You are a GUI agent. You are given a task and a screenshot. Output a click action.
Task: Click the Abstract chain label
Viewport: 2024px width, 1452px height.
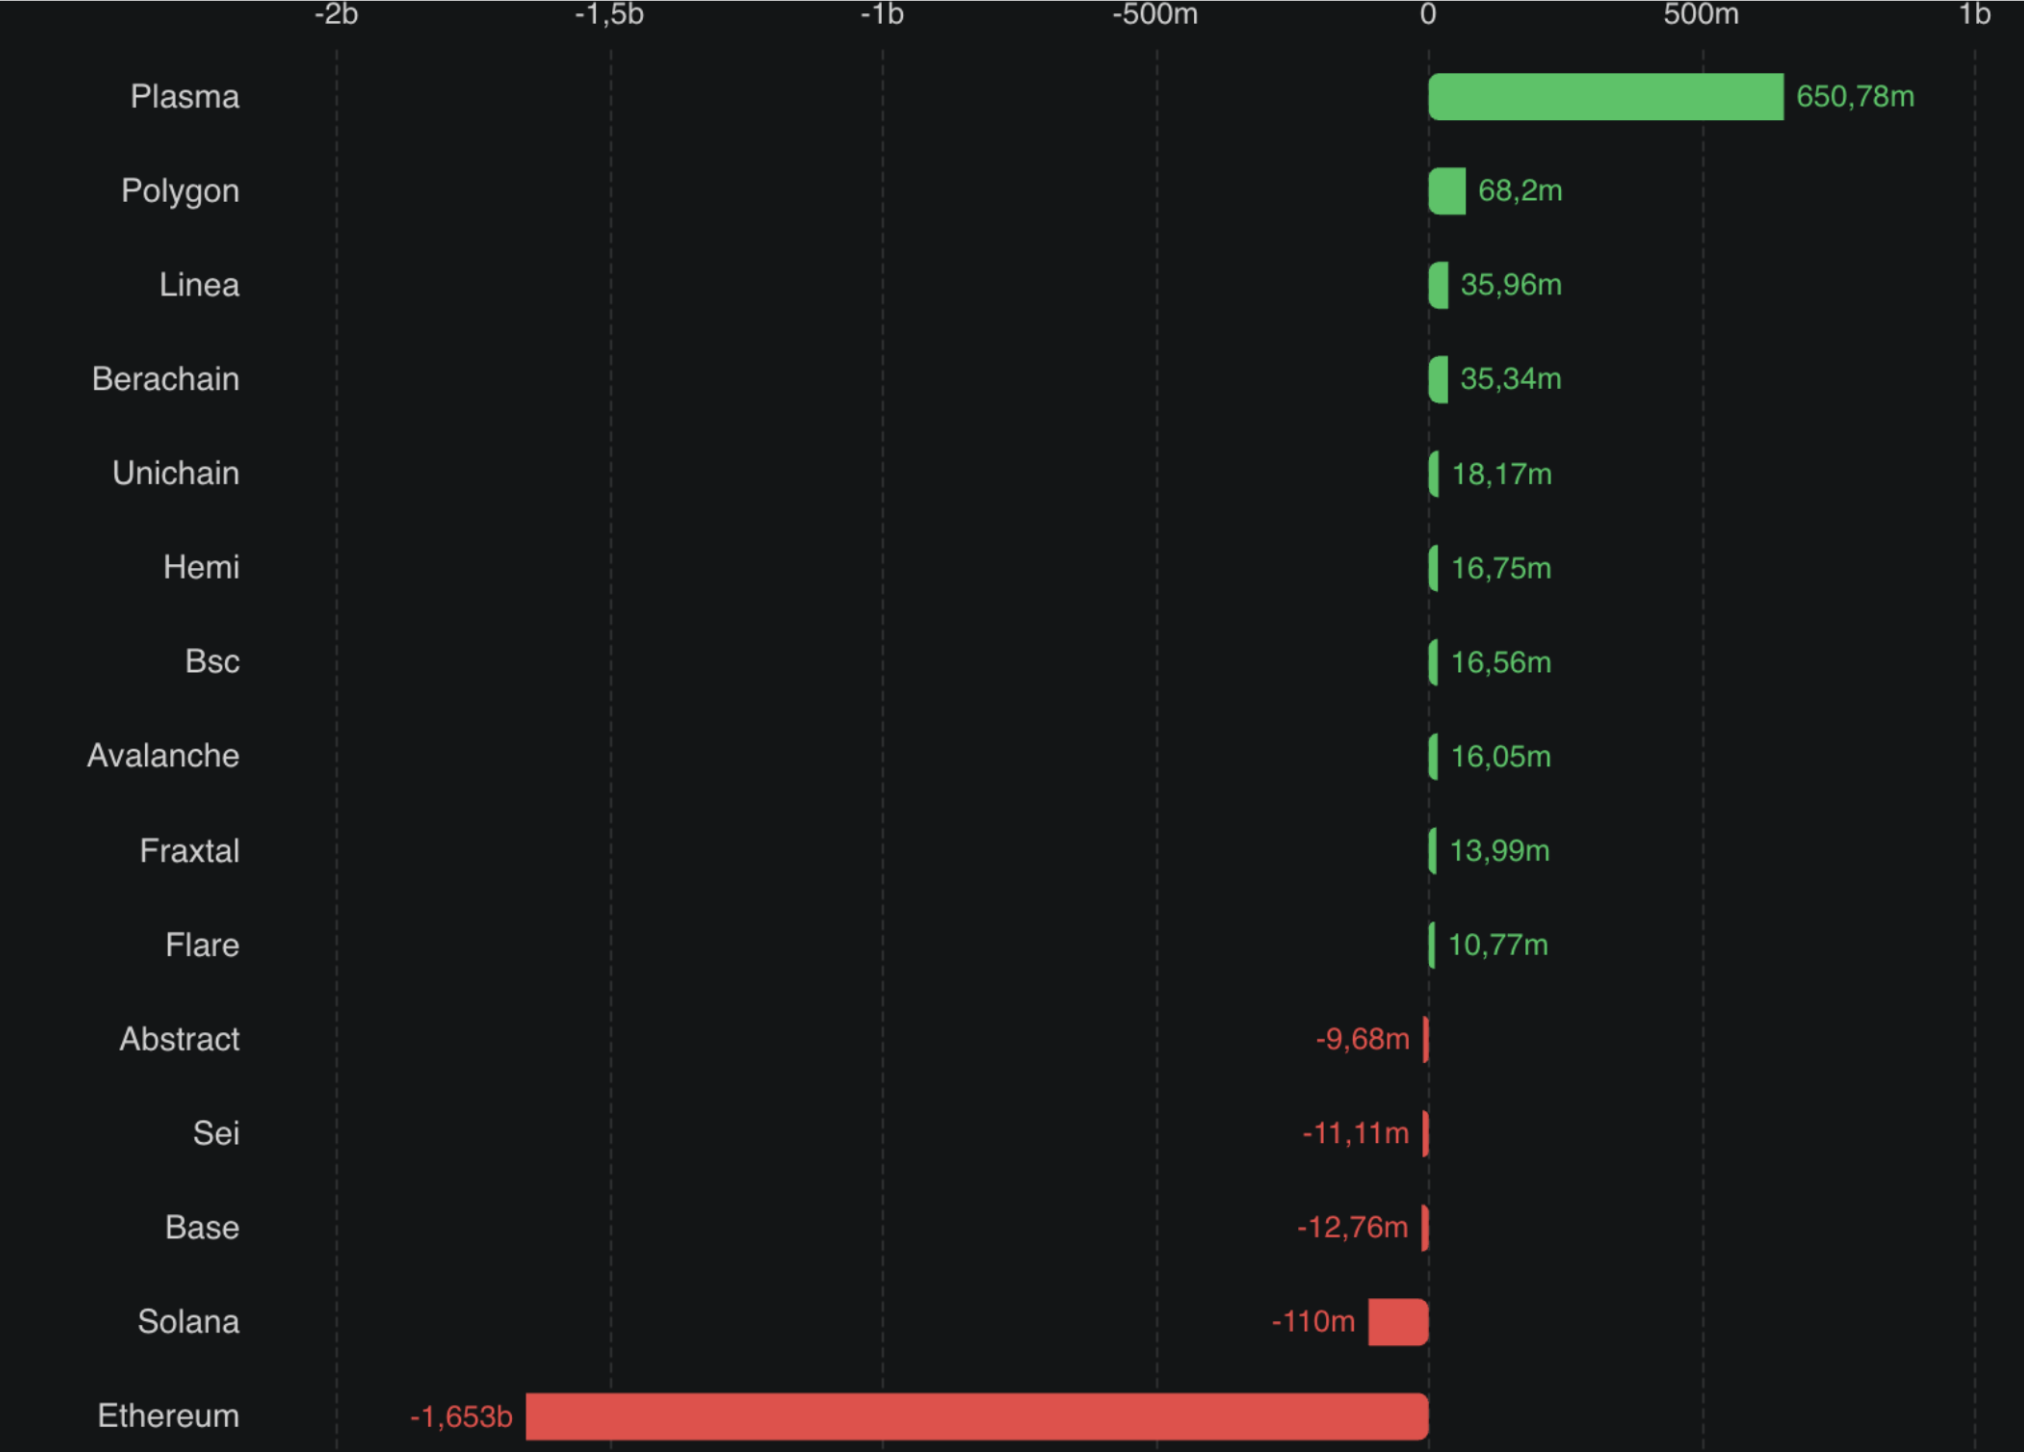[180, 1039]
